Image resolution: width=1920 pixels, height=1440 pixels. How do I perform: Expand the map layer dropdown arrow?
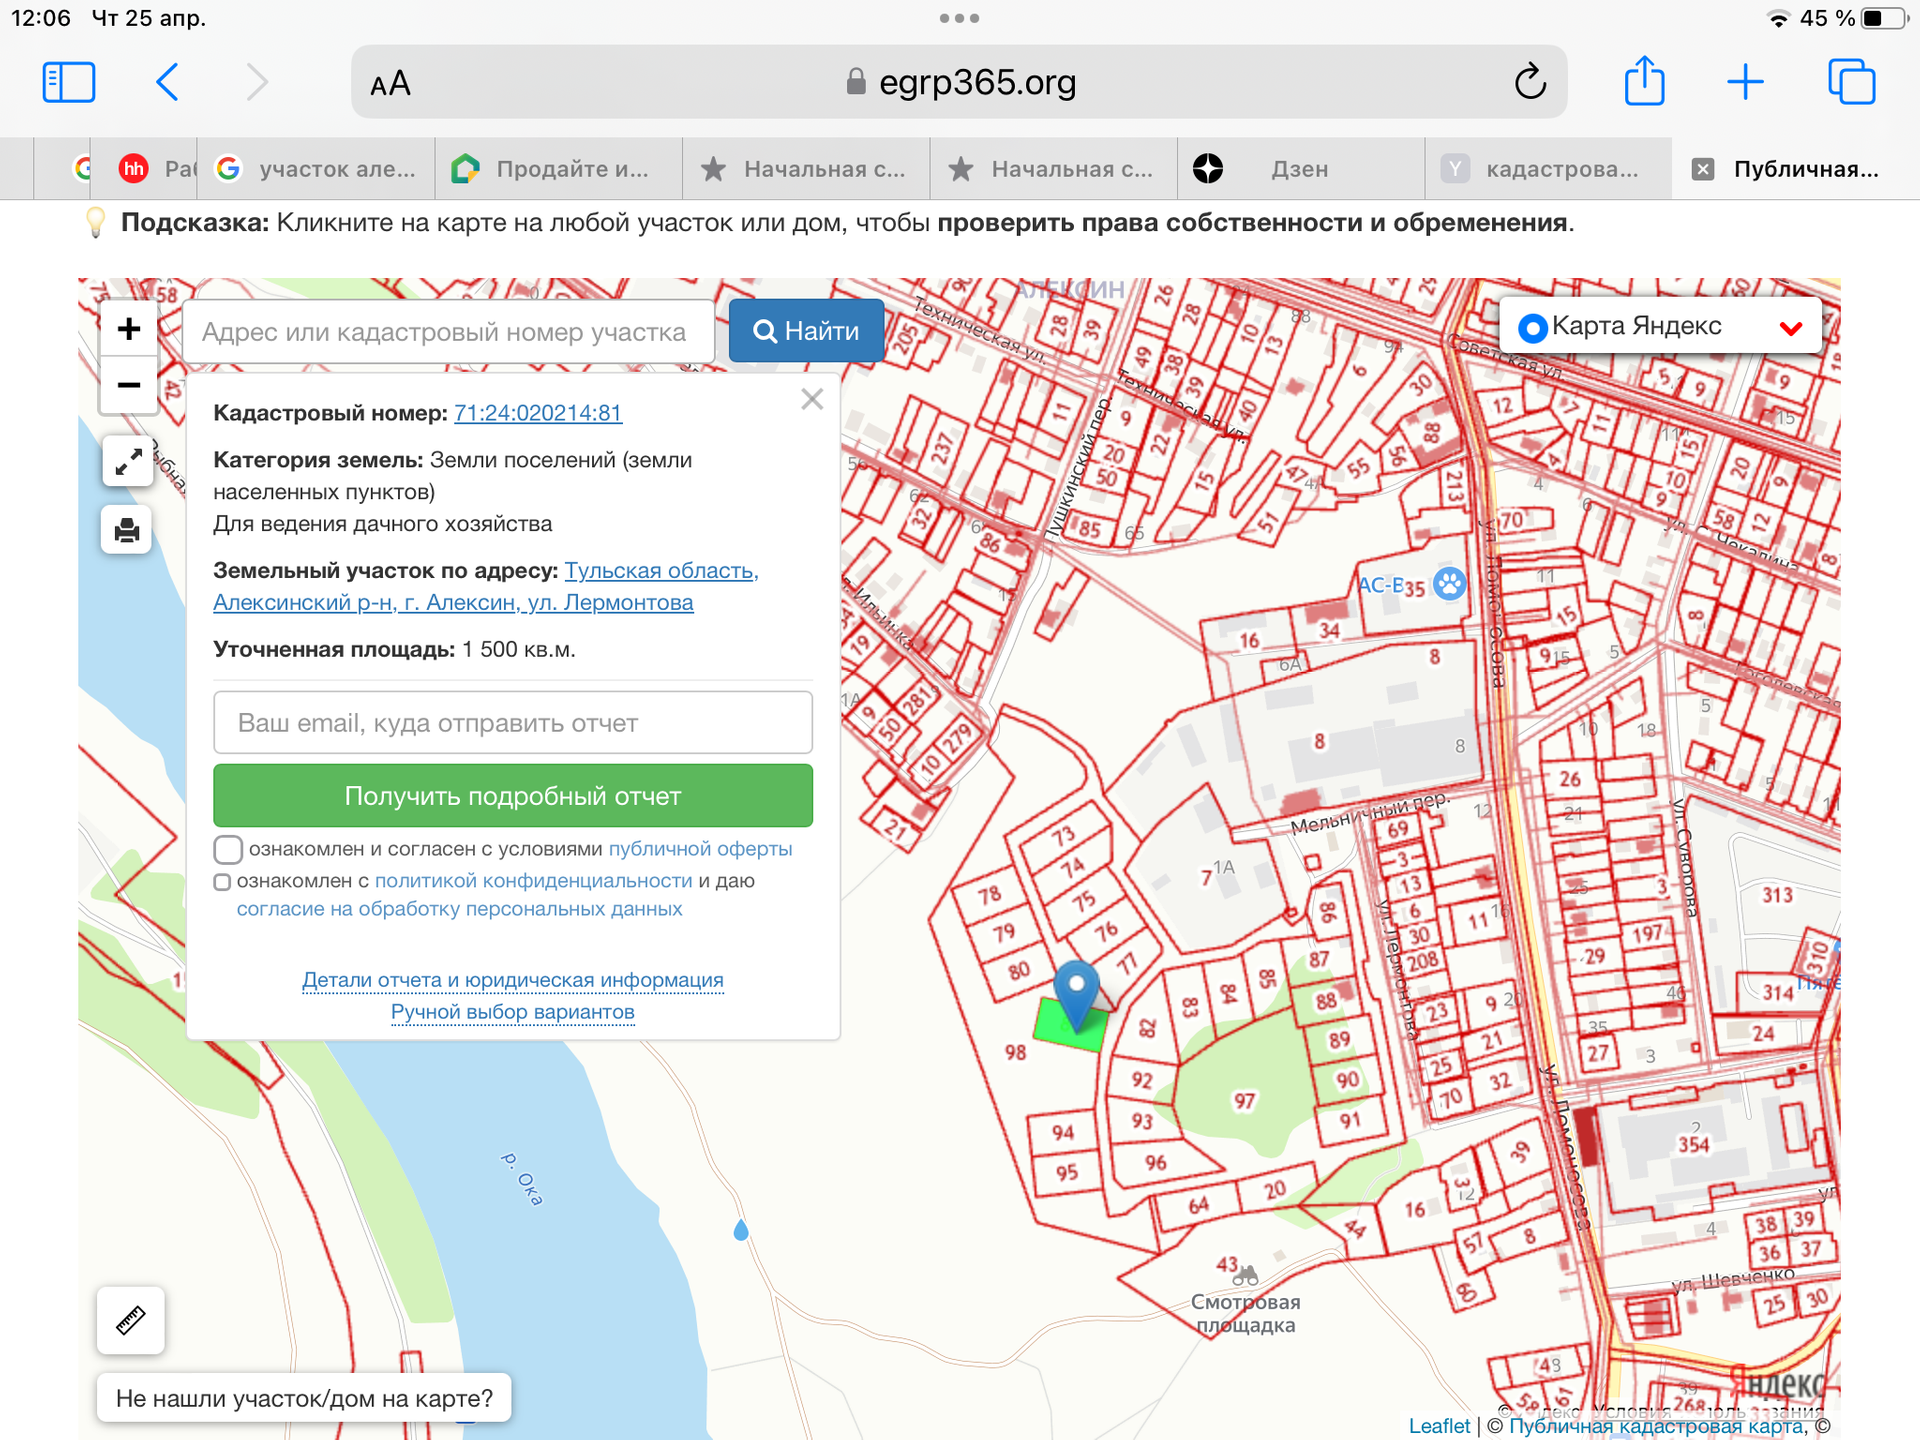tap(1791, 328)
